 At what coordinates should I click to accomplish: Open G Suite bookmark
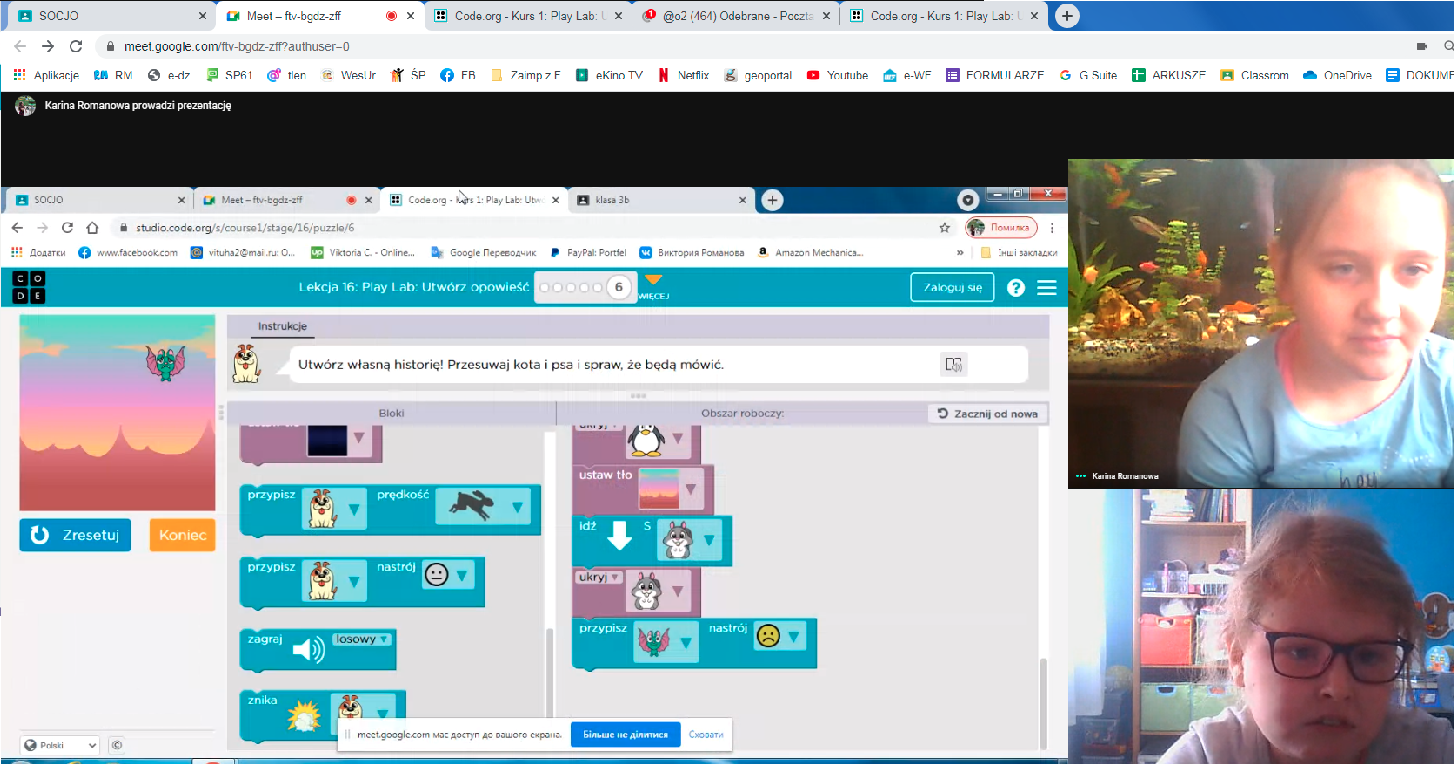point(1088,75)
